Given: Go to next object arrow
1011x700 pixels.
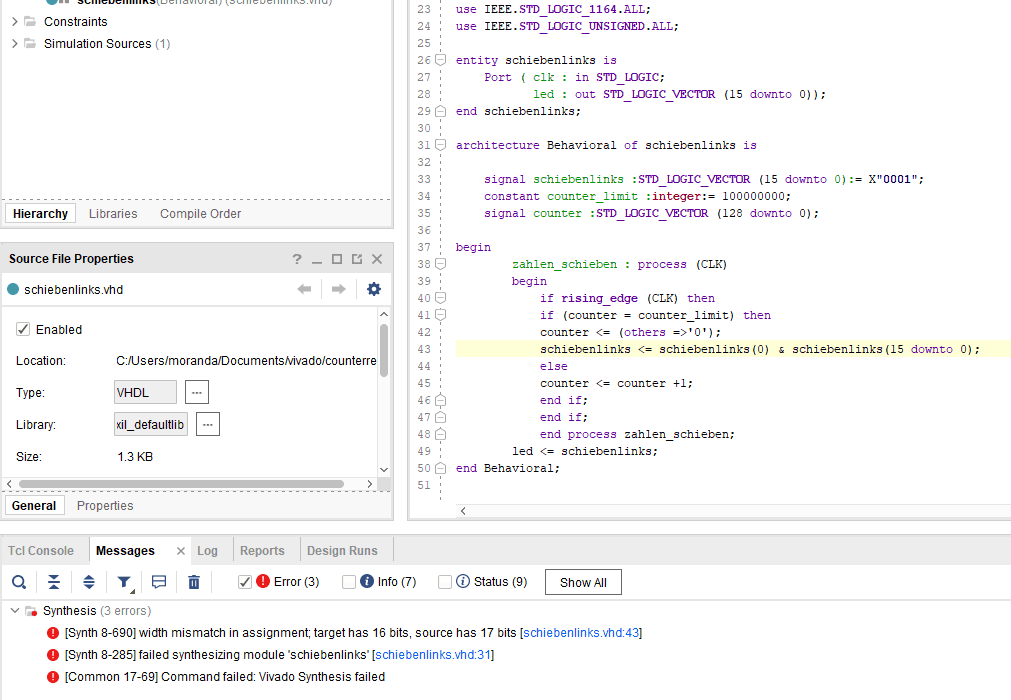Looking at the screenshot, I should point(339,289).
